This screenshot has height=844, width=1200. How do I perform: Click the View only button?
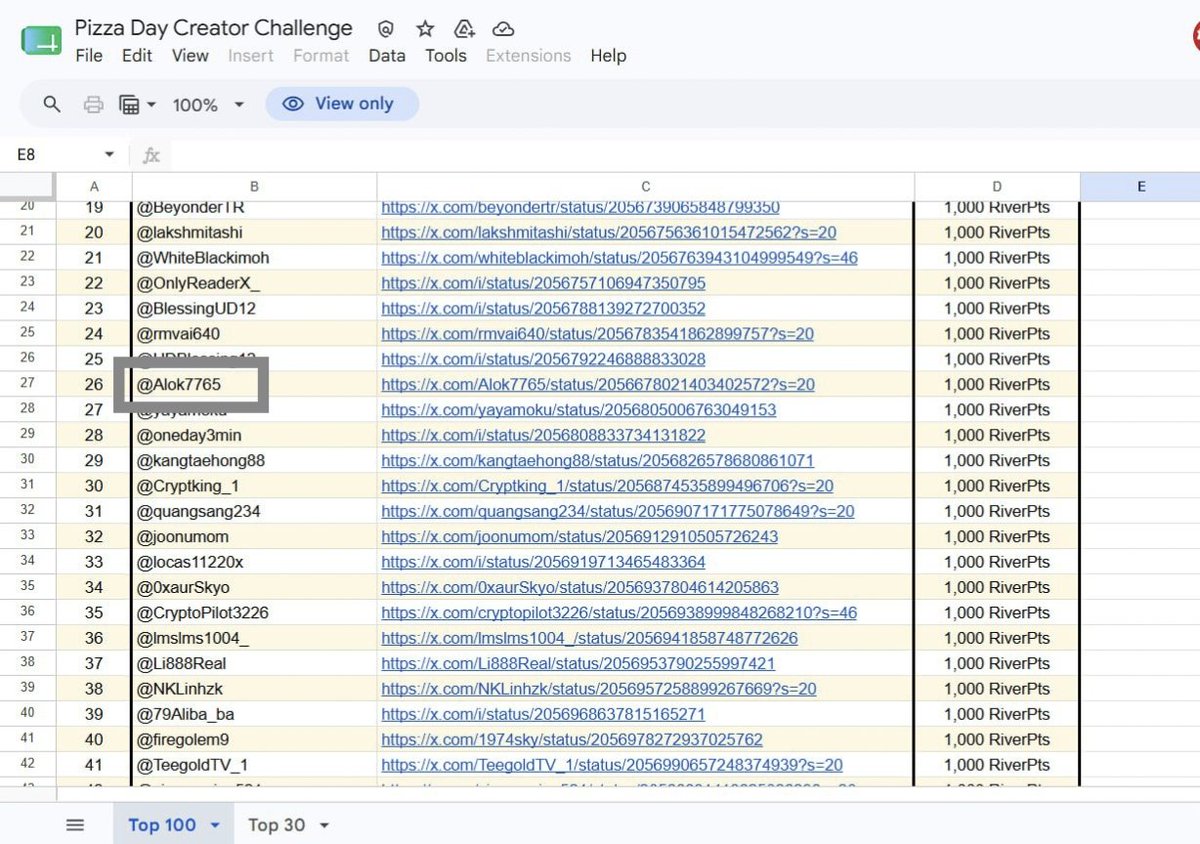[x=342, y=104]
